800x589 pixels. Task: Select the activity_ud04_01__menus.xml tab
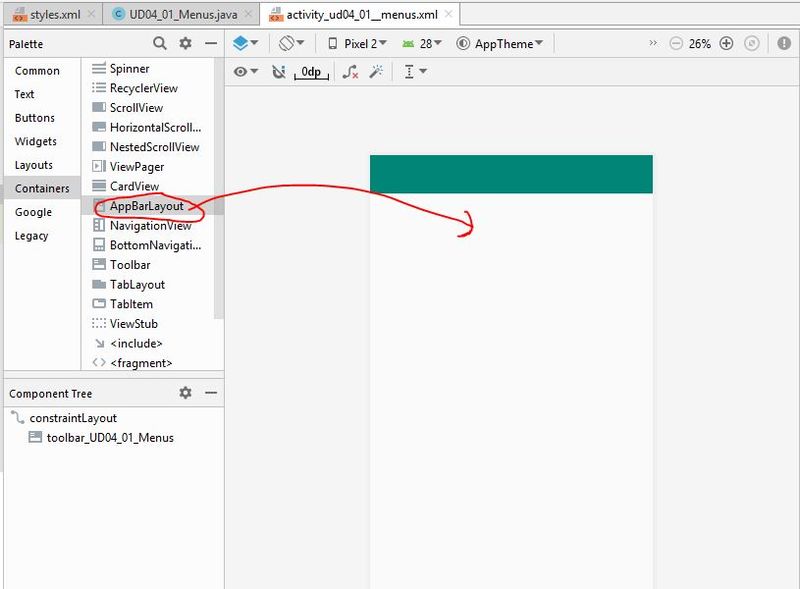pos(362,15)
